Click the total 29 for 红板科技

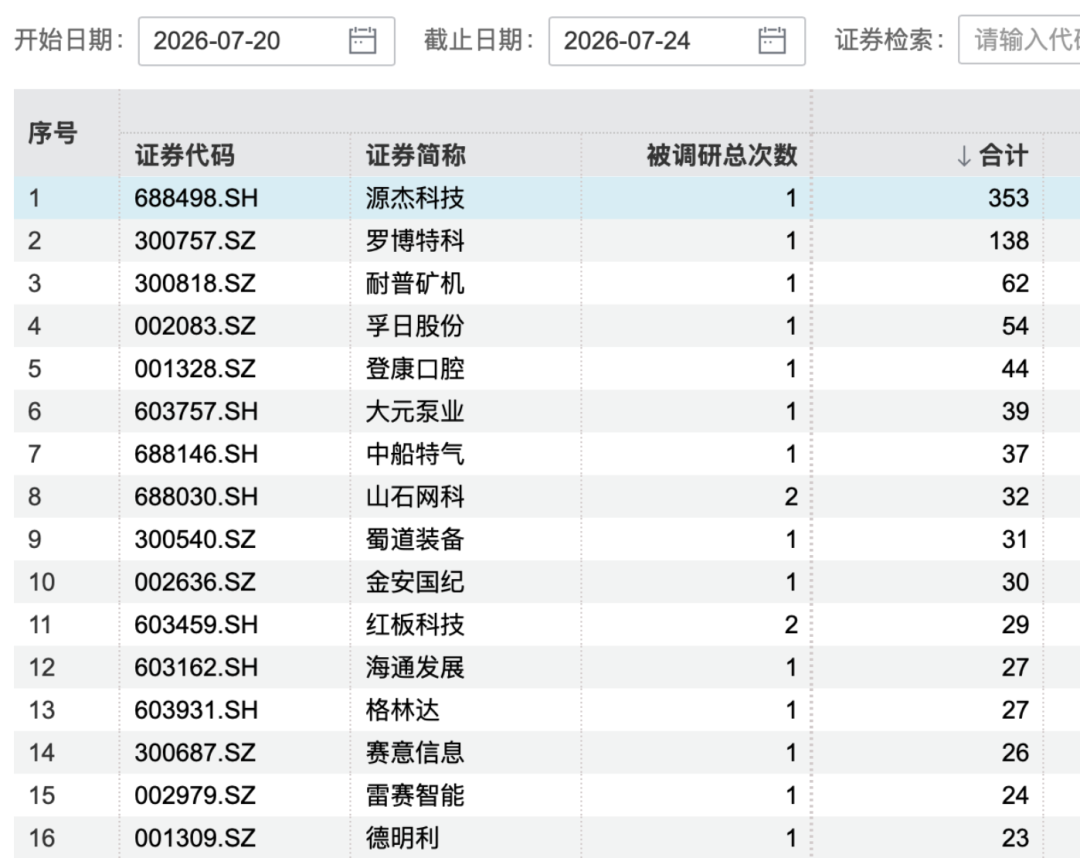pyautogui.click(x=1015, y=625)
